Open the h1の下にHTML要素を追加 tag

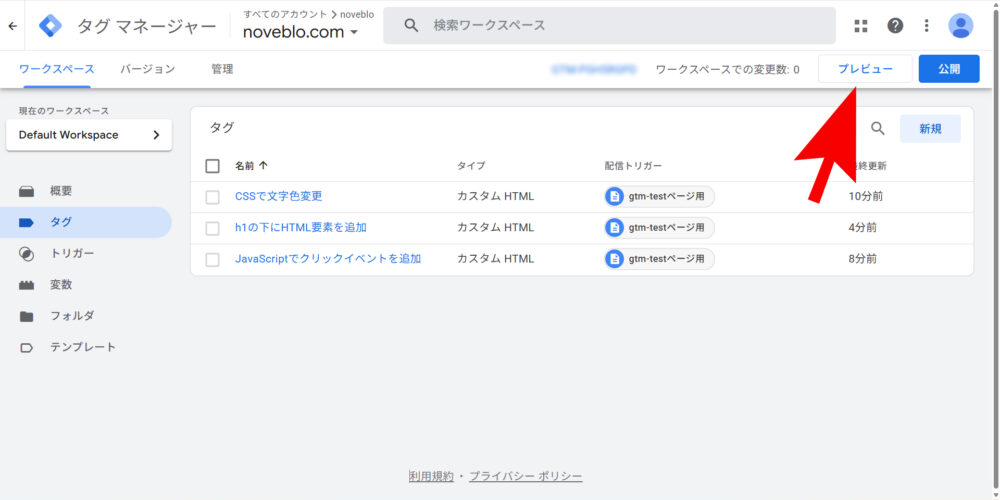[300, 228]
